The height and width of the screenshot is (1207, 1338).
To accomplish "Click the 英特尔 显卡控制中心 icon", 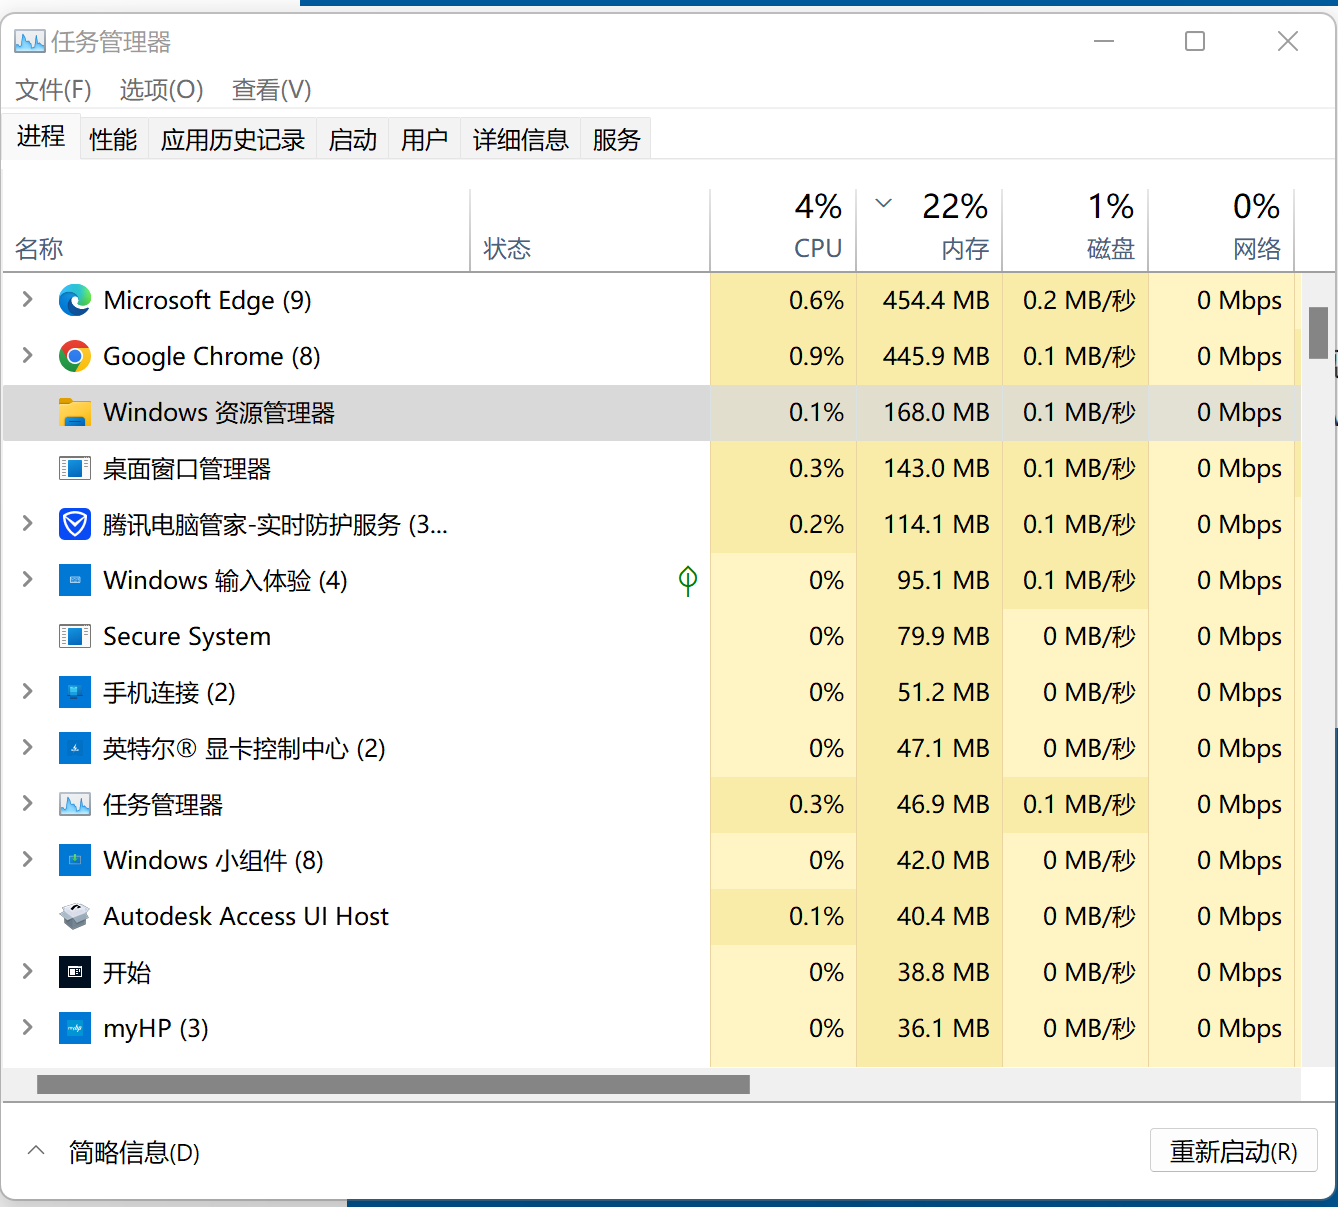I will point(75,748).
